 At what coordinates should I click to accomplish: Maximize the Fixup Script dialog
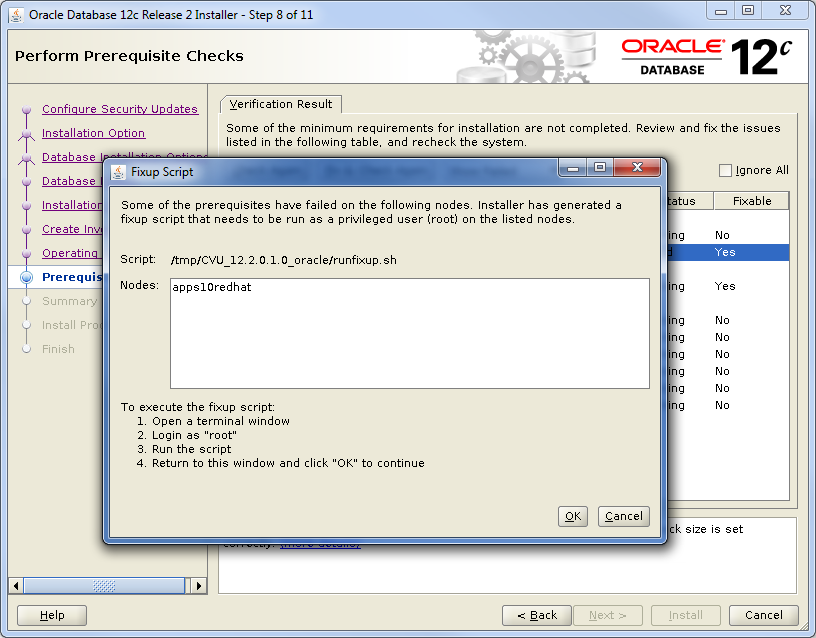(600, 168)
